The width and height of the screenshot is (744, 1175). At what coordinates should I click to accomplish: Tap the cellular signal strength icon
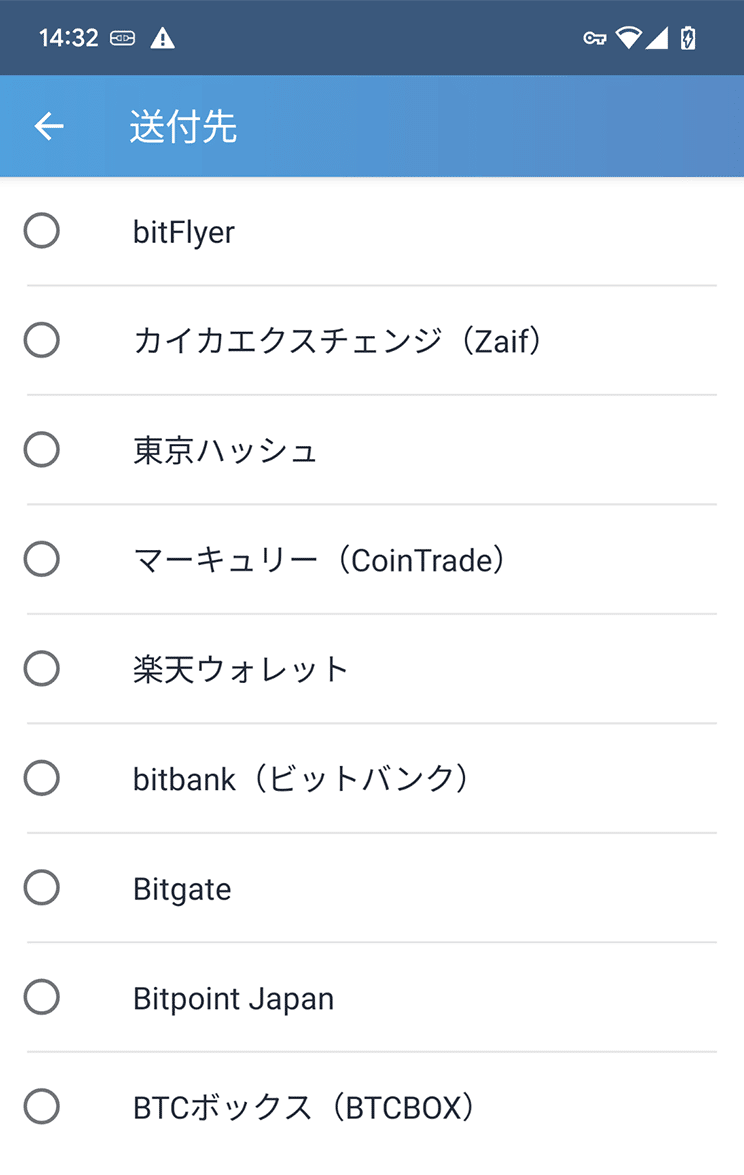[656, 37]
